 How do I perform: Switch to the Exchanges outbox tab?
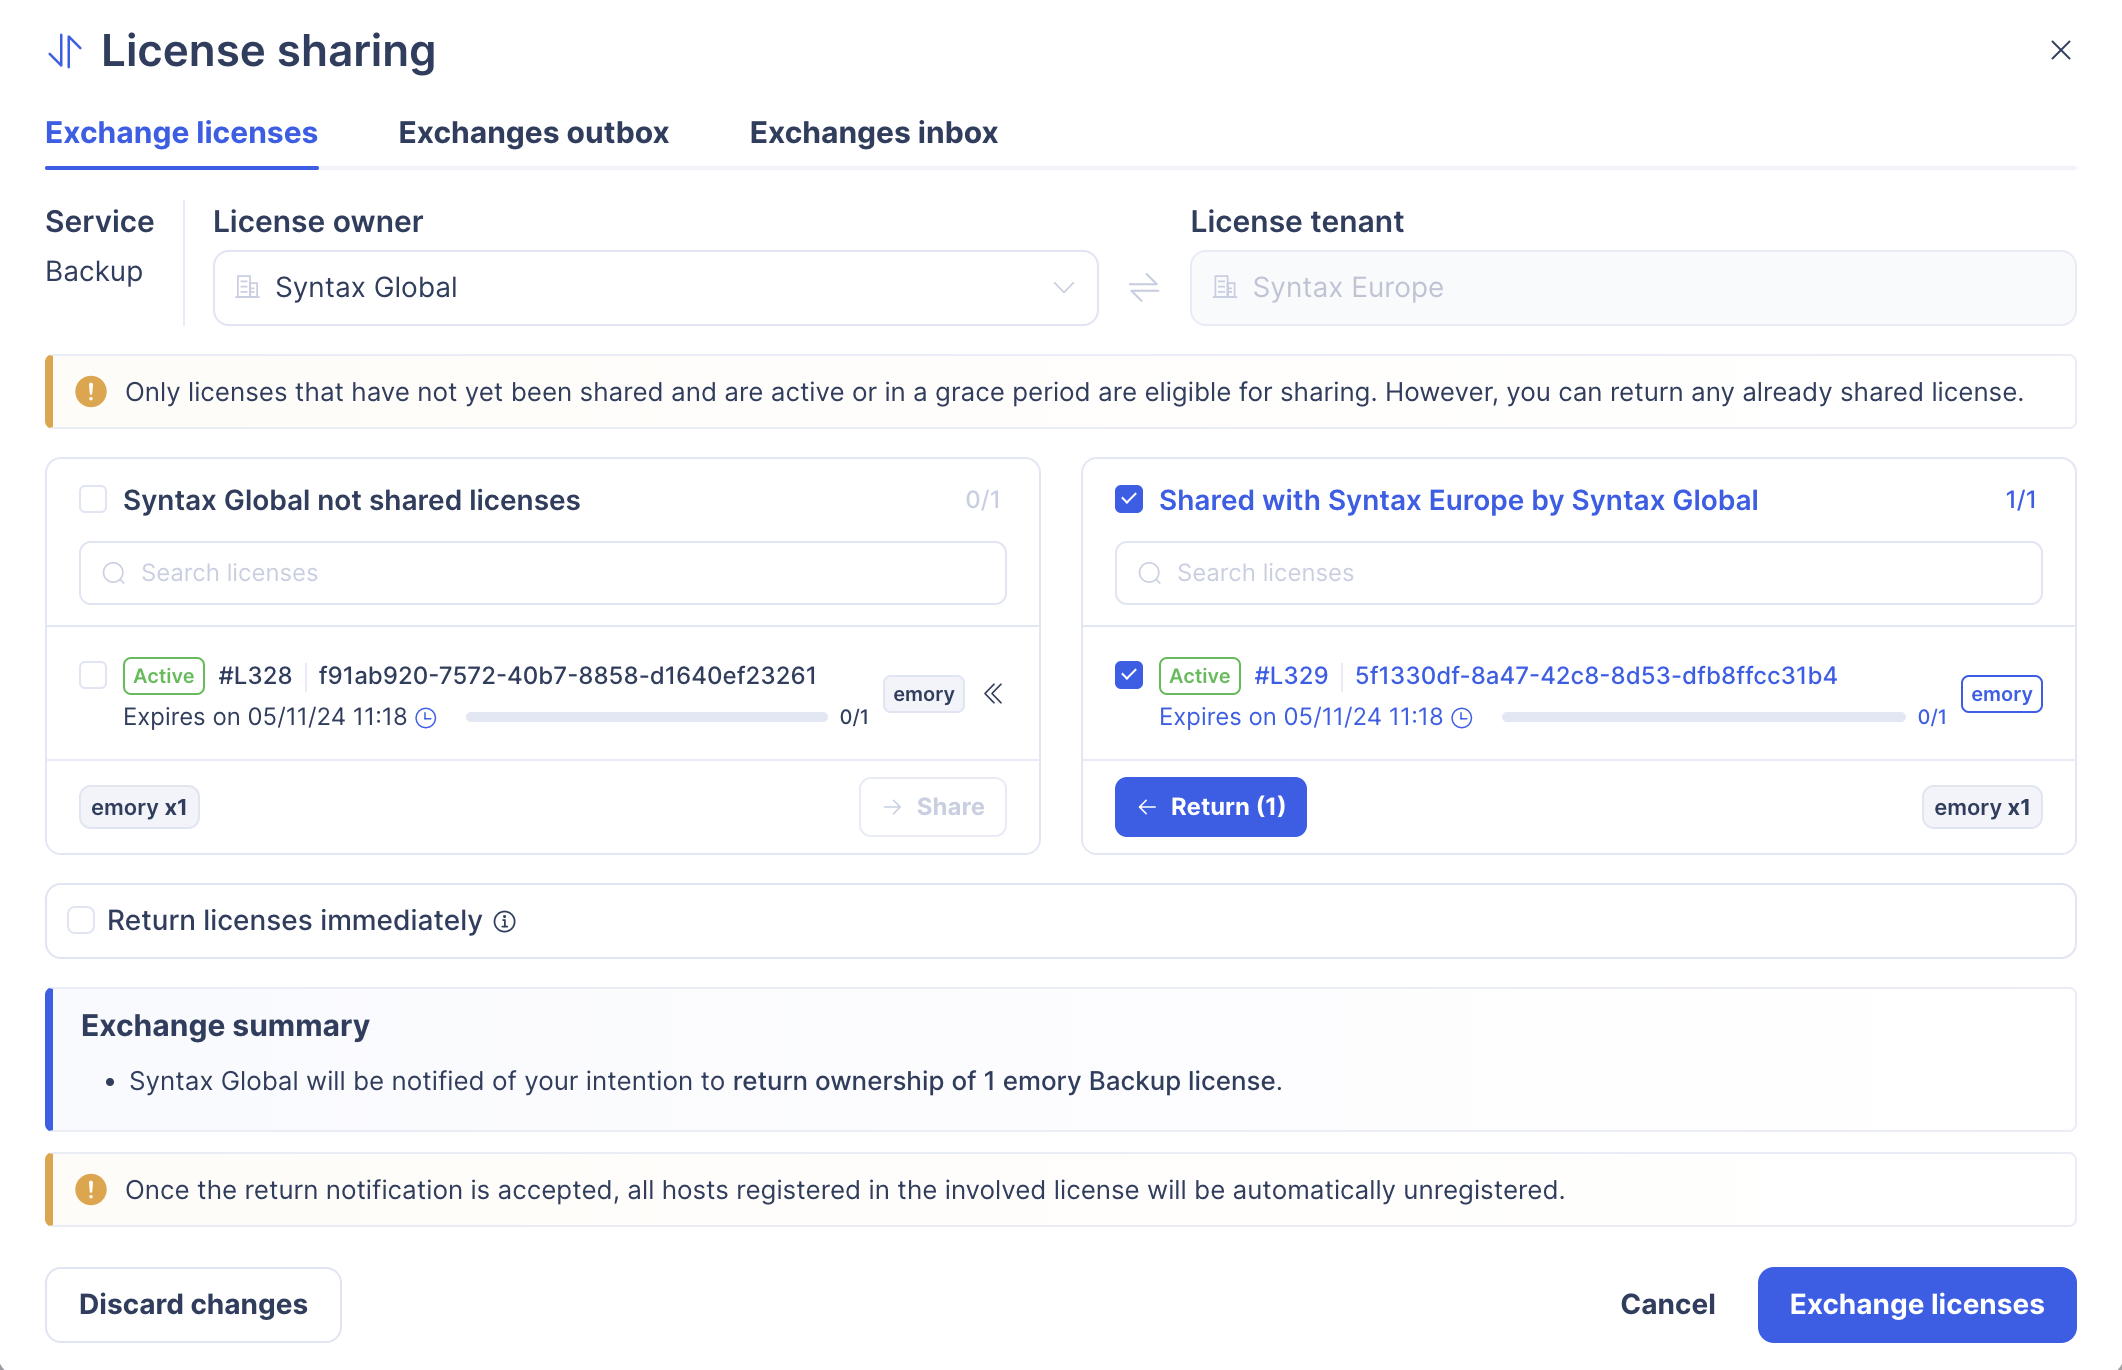point(533,133)
